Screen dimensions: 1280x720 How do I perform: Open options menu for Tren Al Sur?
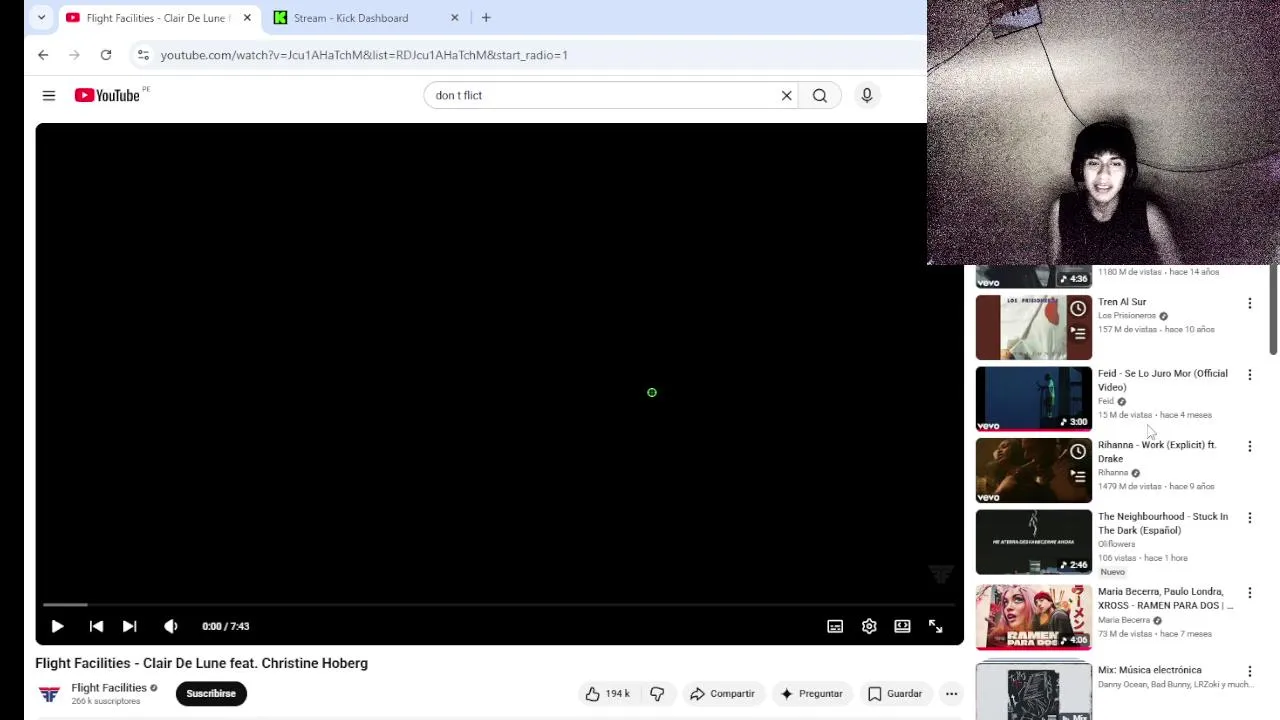pyautogui.click(x=1249, y=303)
